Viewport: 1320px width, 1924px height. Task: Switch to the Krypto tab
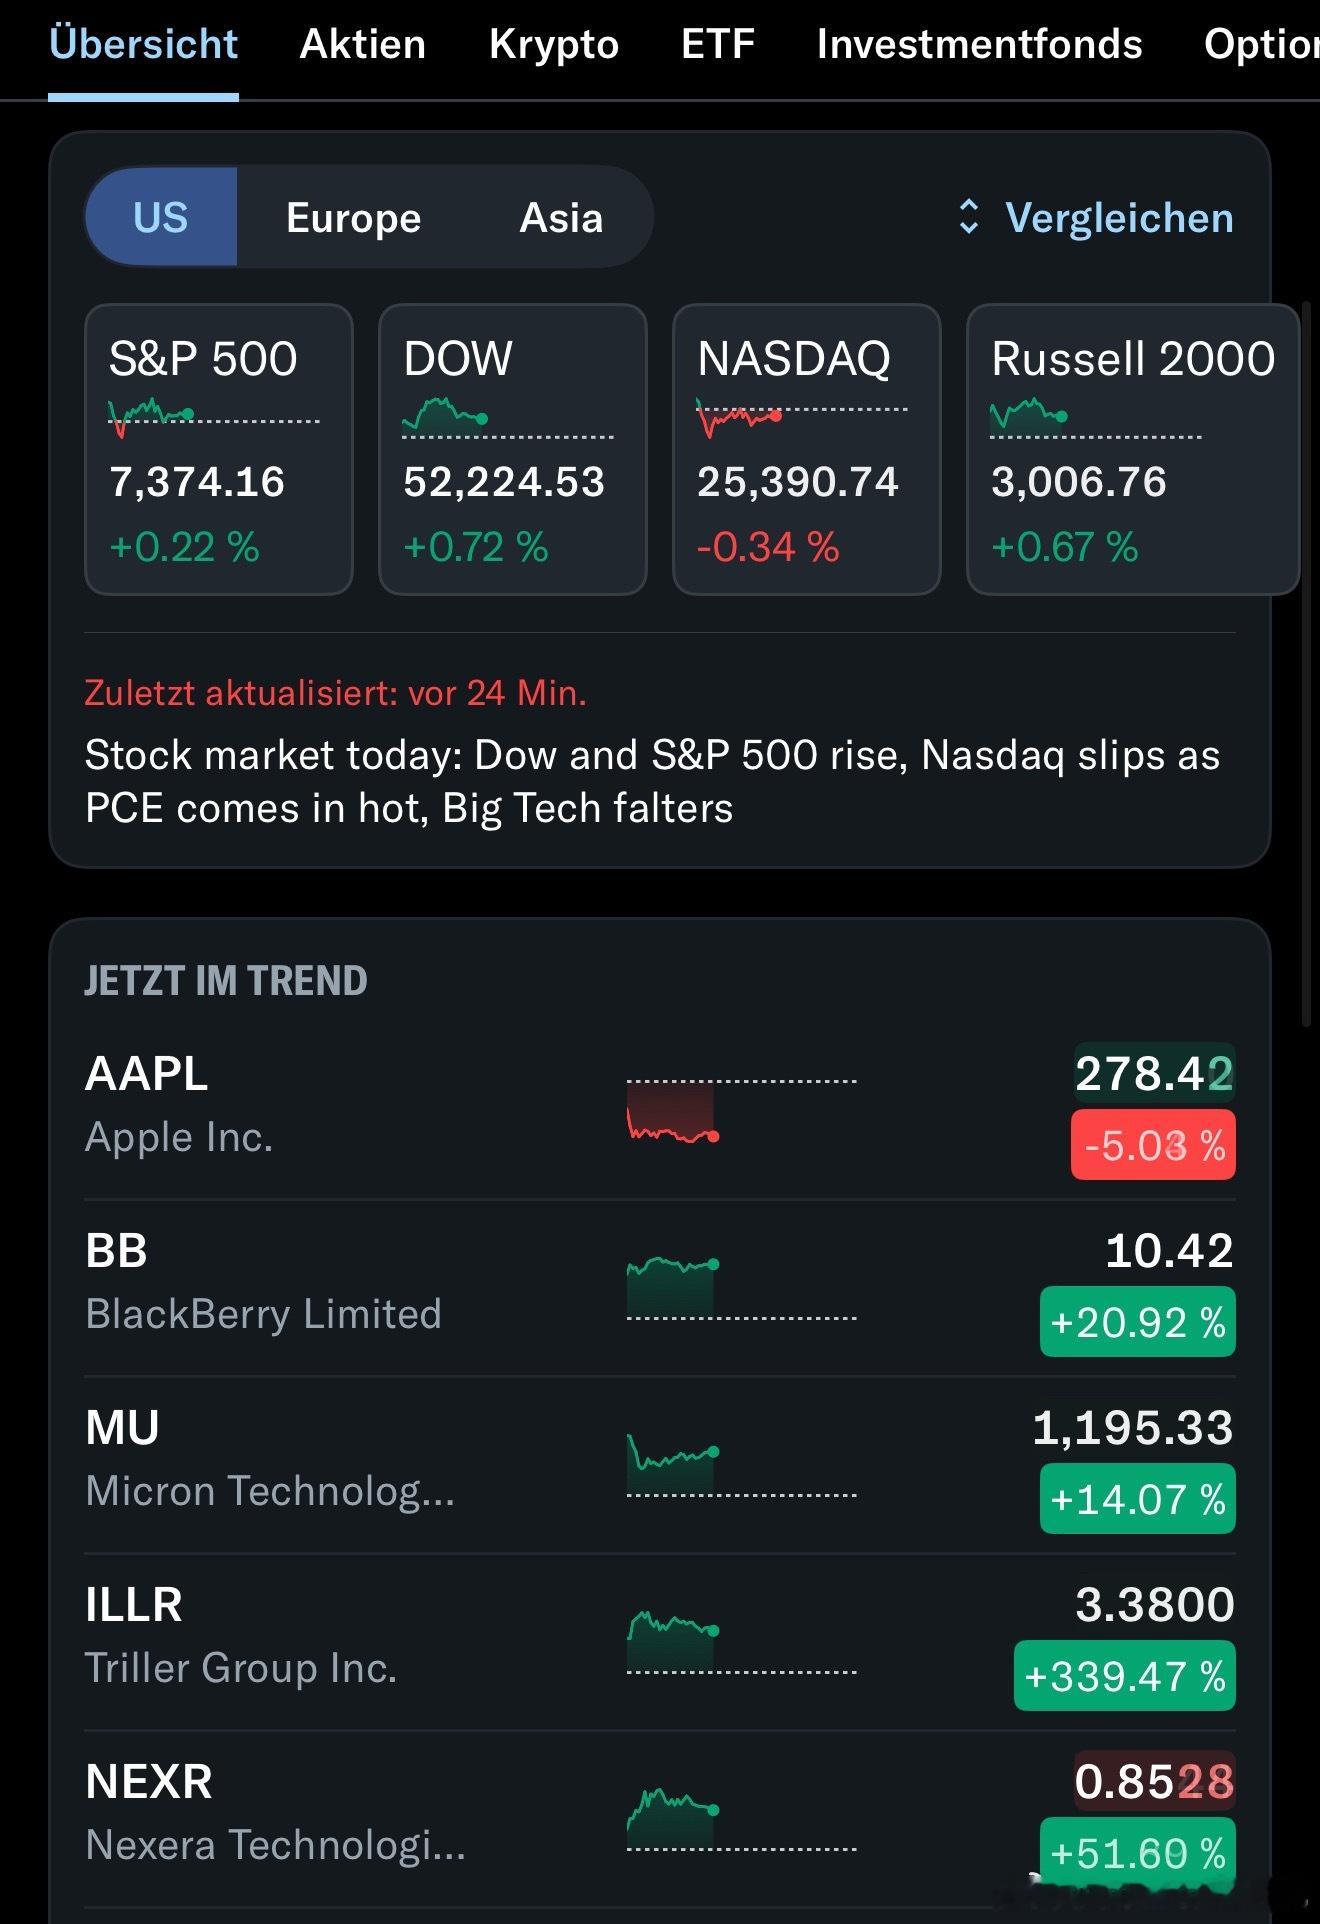click(x=554, y=44)
